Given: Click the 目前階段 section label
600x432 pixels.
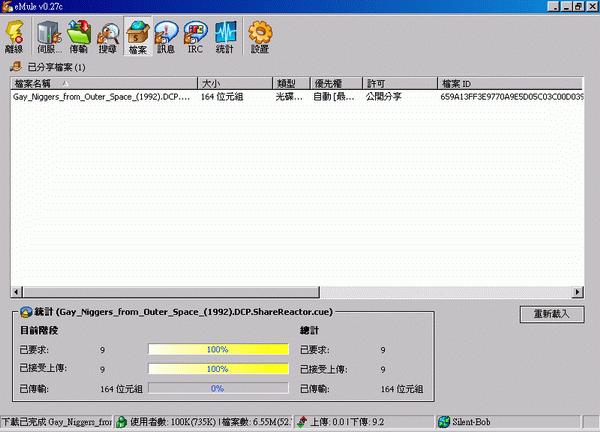Looking at the screenshot, I should 39,330.
